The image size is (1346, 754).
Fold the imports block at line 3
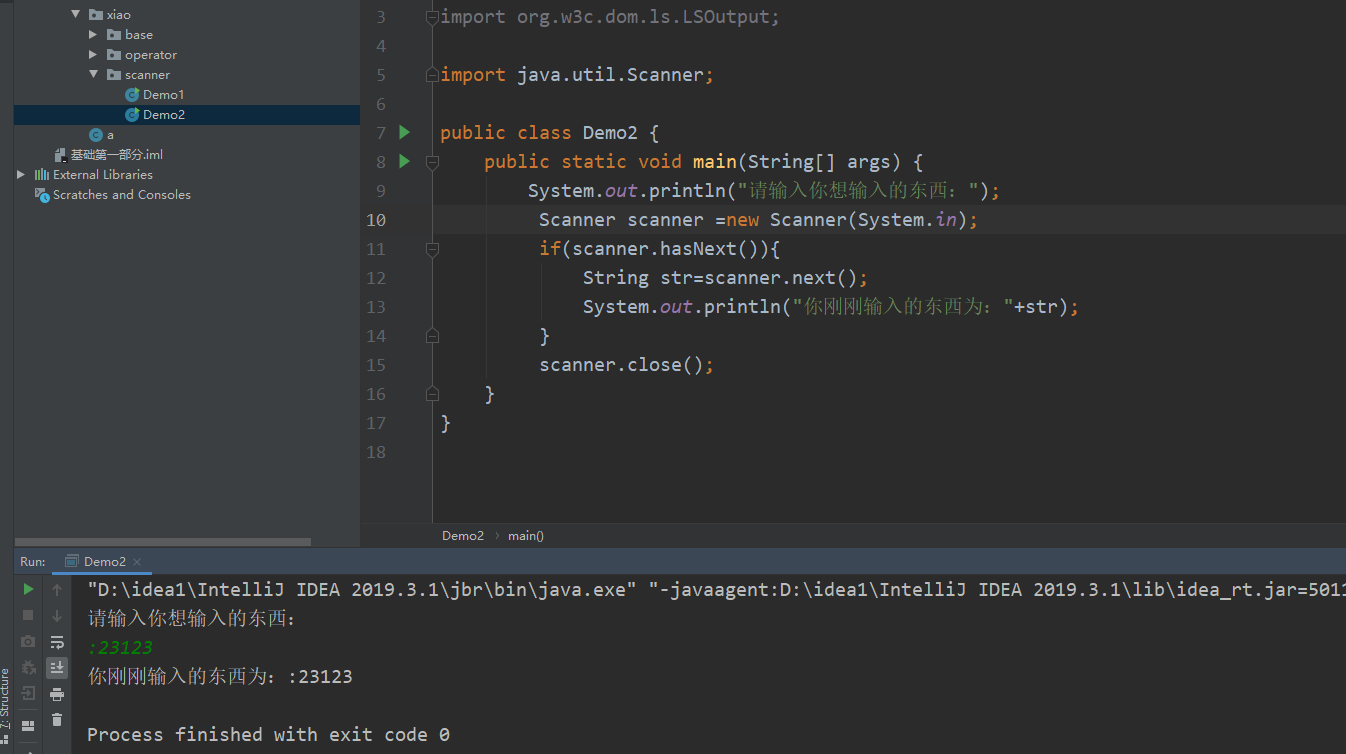[x=432, y=17]
